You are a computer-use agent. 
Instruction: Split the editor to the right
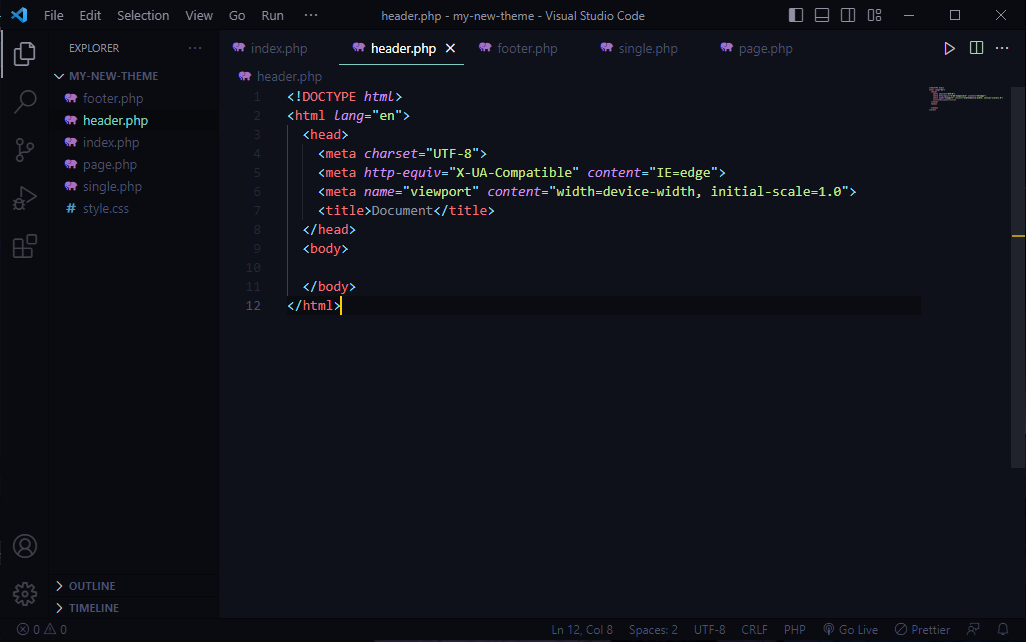pos(976,48)
